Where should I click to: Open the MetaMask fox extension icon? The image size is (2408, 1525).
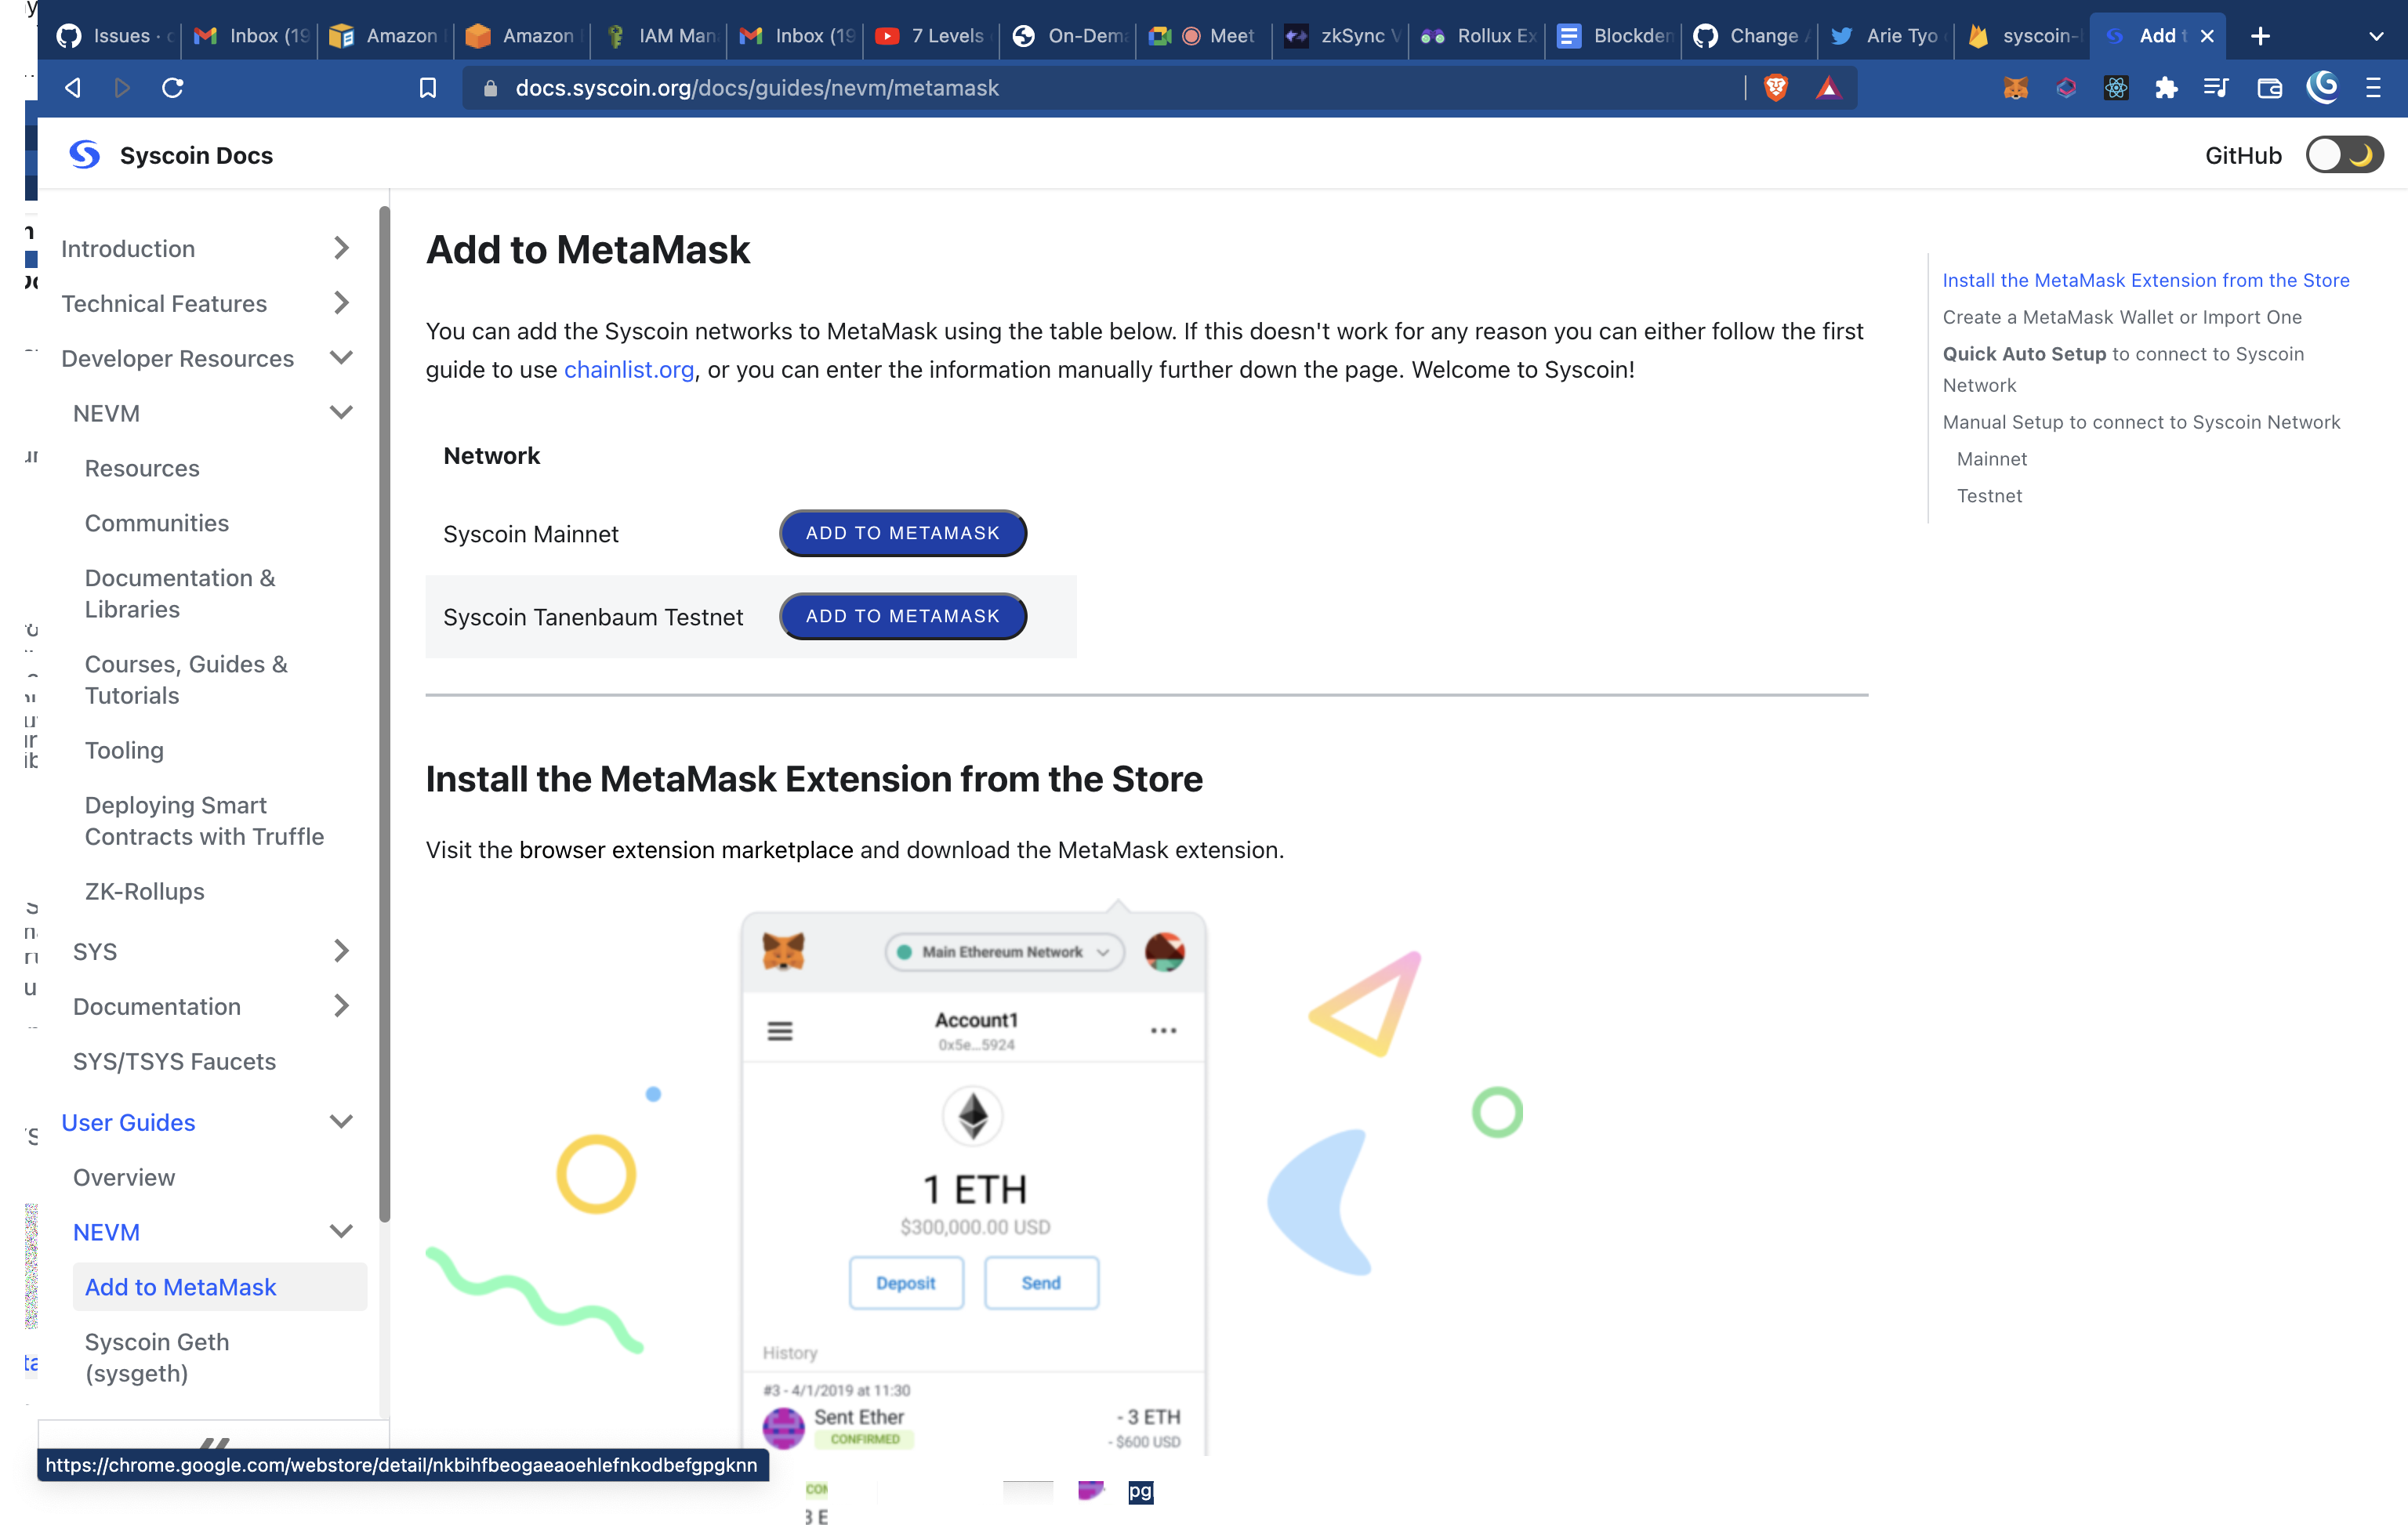(x=2015, y=88)
